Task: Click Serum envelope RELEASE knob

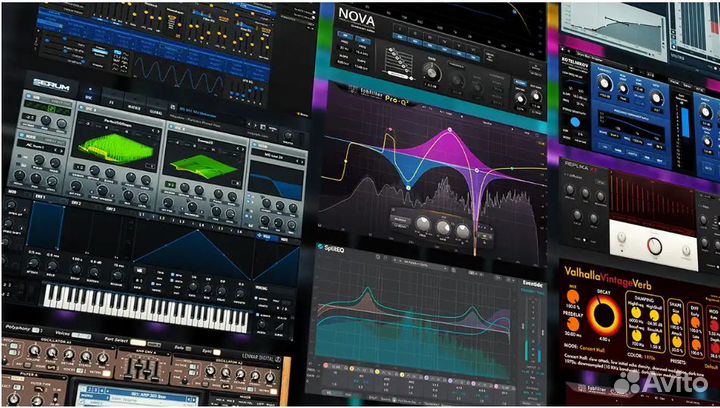Action: [118, 275]
